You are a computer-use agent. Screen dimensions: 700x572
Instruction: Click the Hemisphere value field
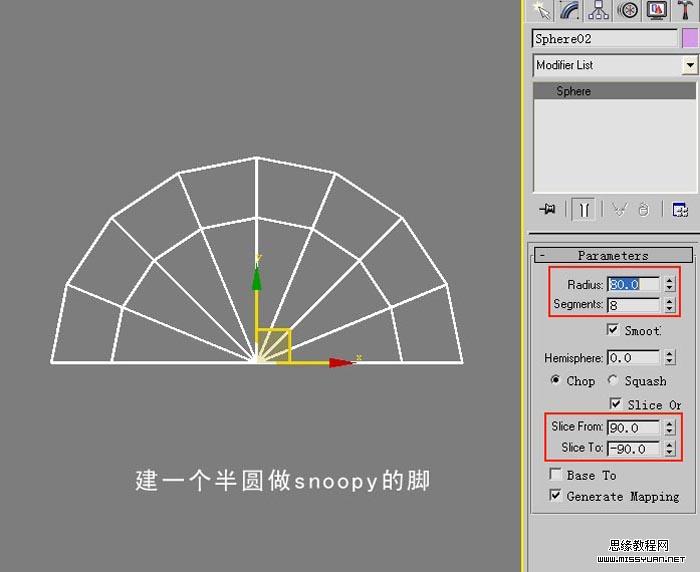point(633,358)
